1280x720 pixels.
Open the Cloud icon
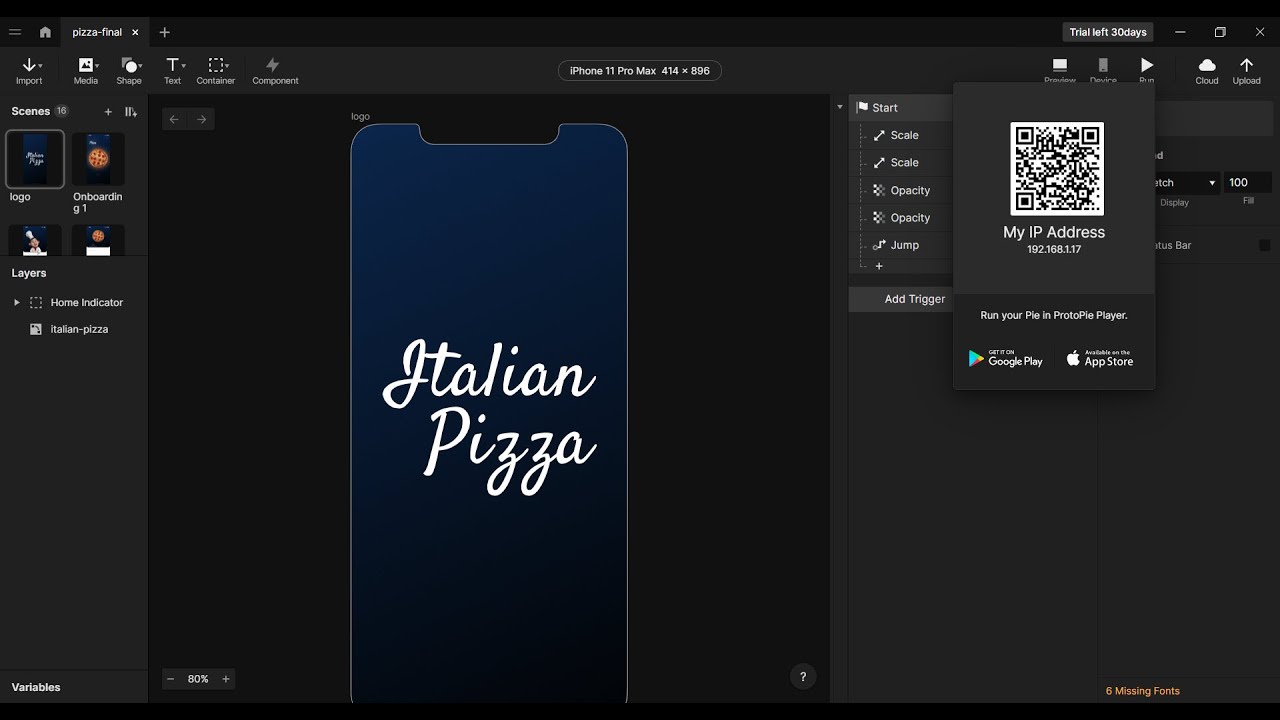click(1207, 65)
